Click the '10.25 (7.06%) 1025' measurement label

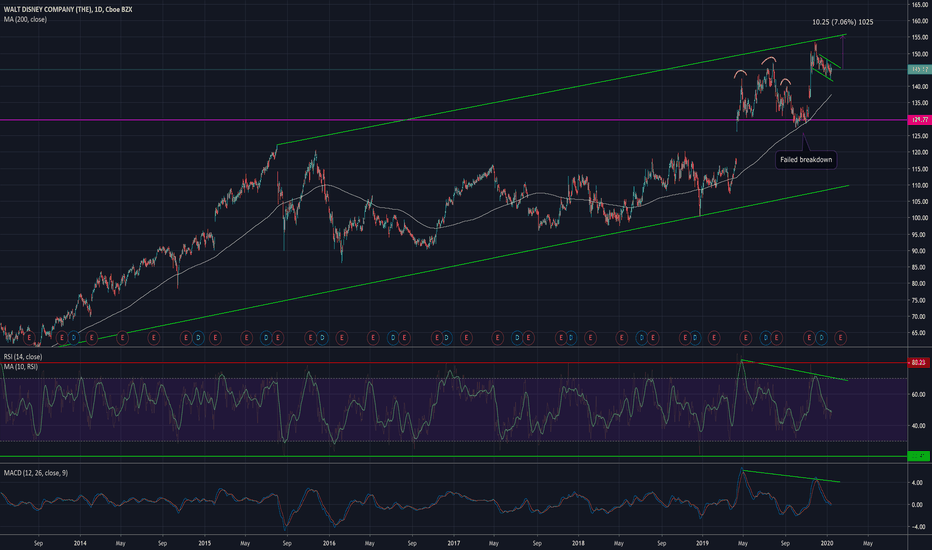click(842, 22)
